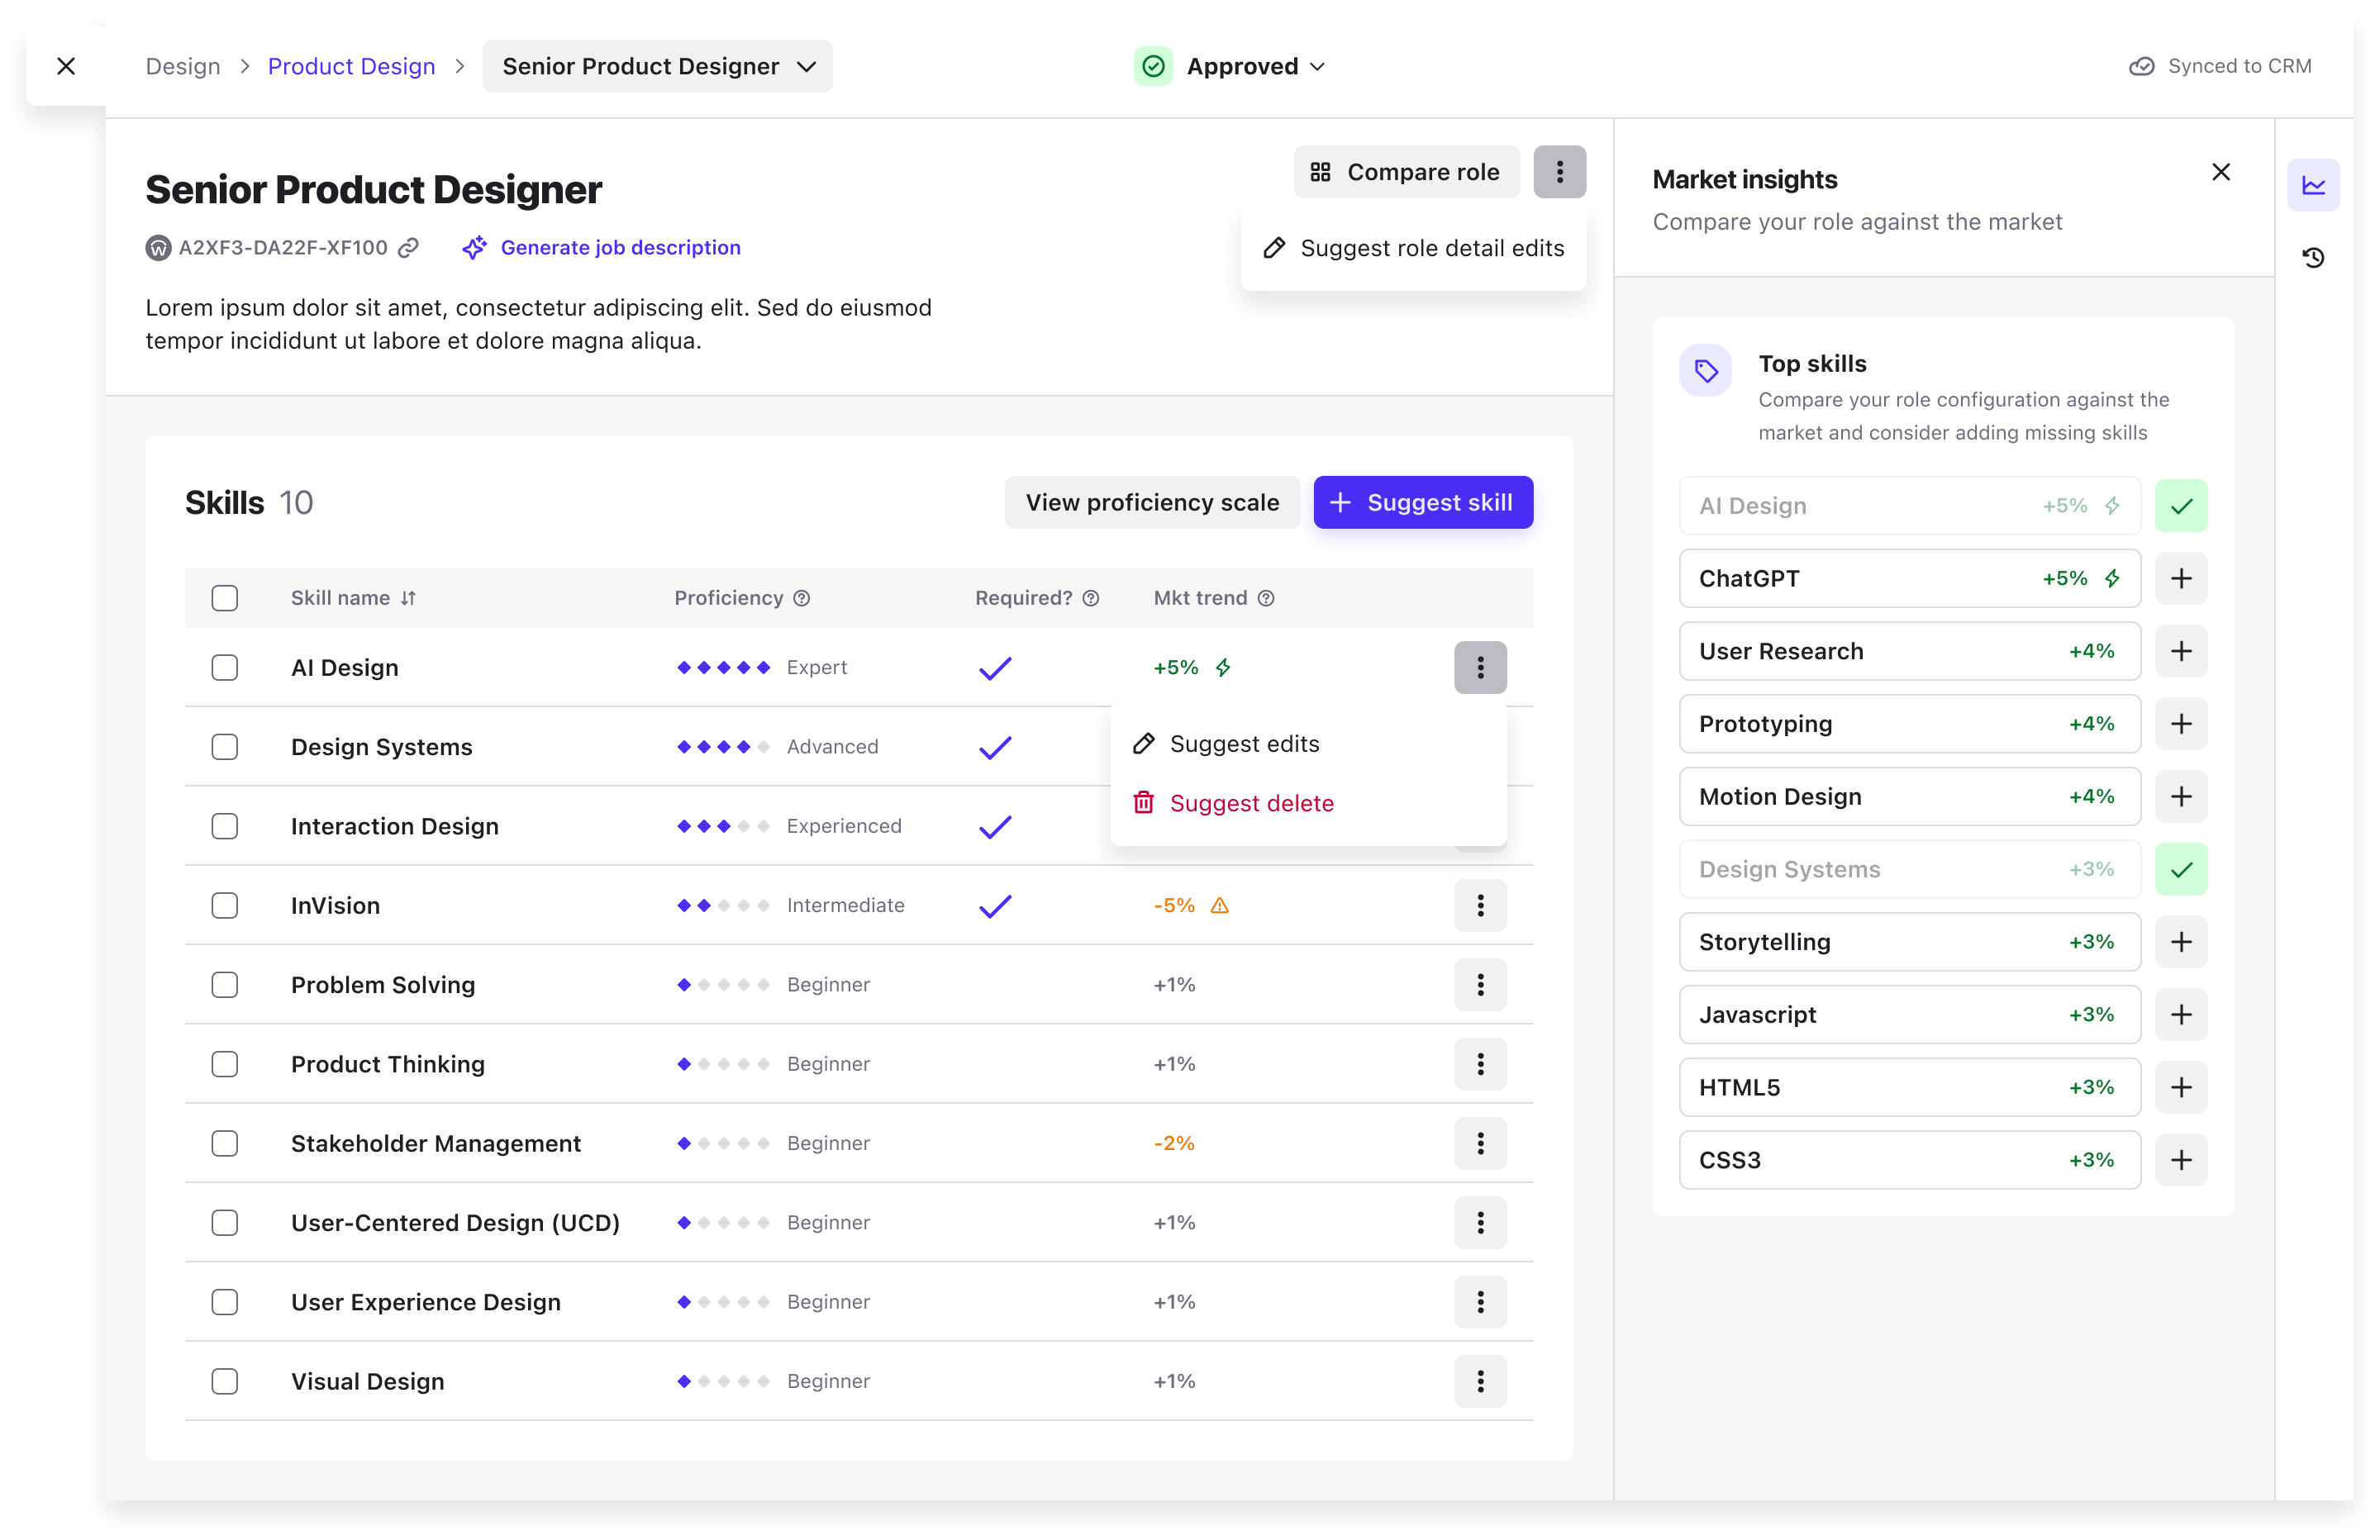Open the version history icon in sidebar

(x=2313, y=258)
